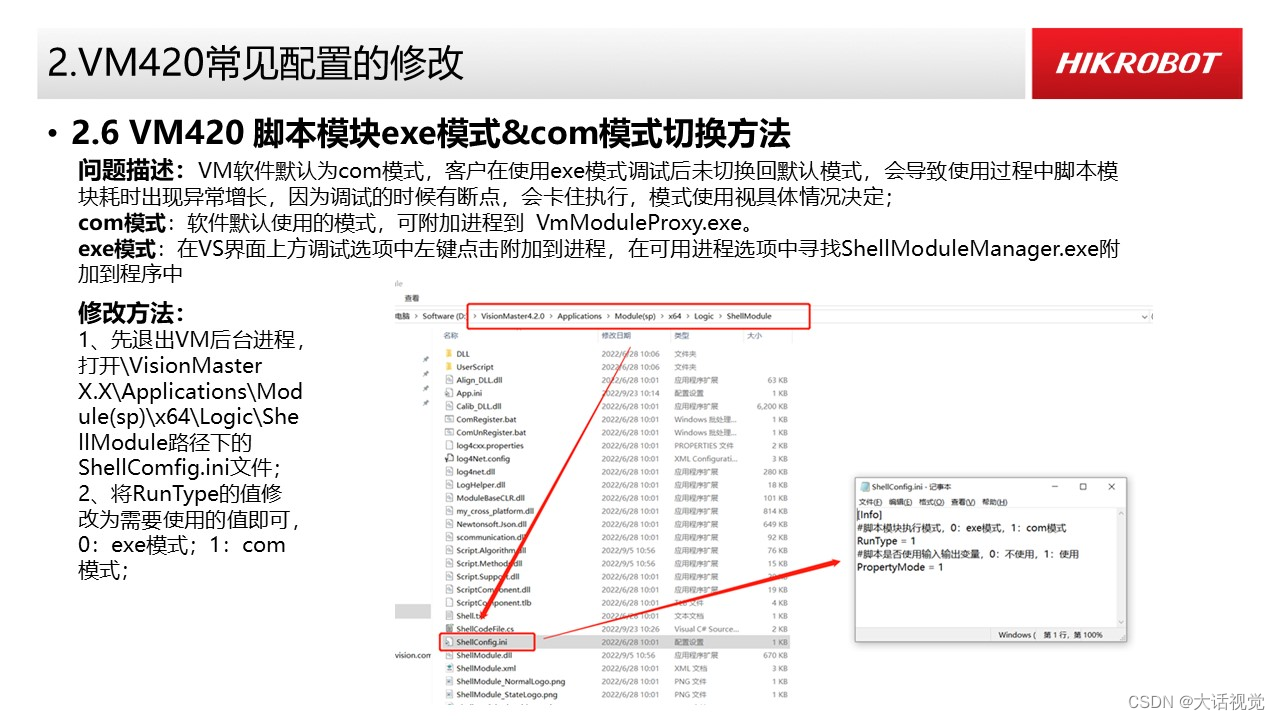Click the Notepad vertical scrollbar

(x=1121, y=565)
